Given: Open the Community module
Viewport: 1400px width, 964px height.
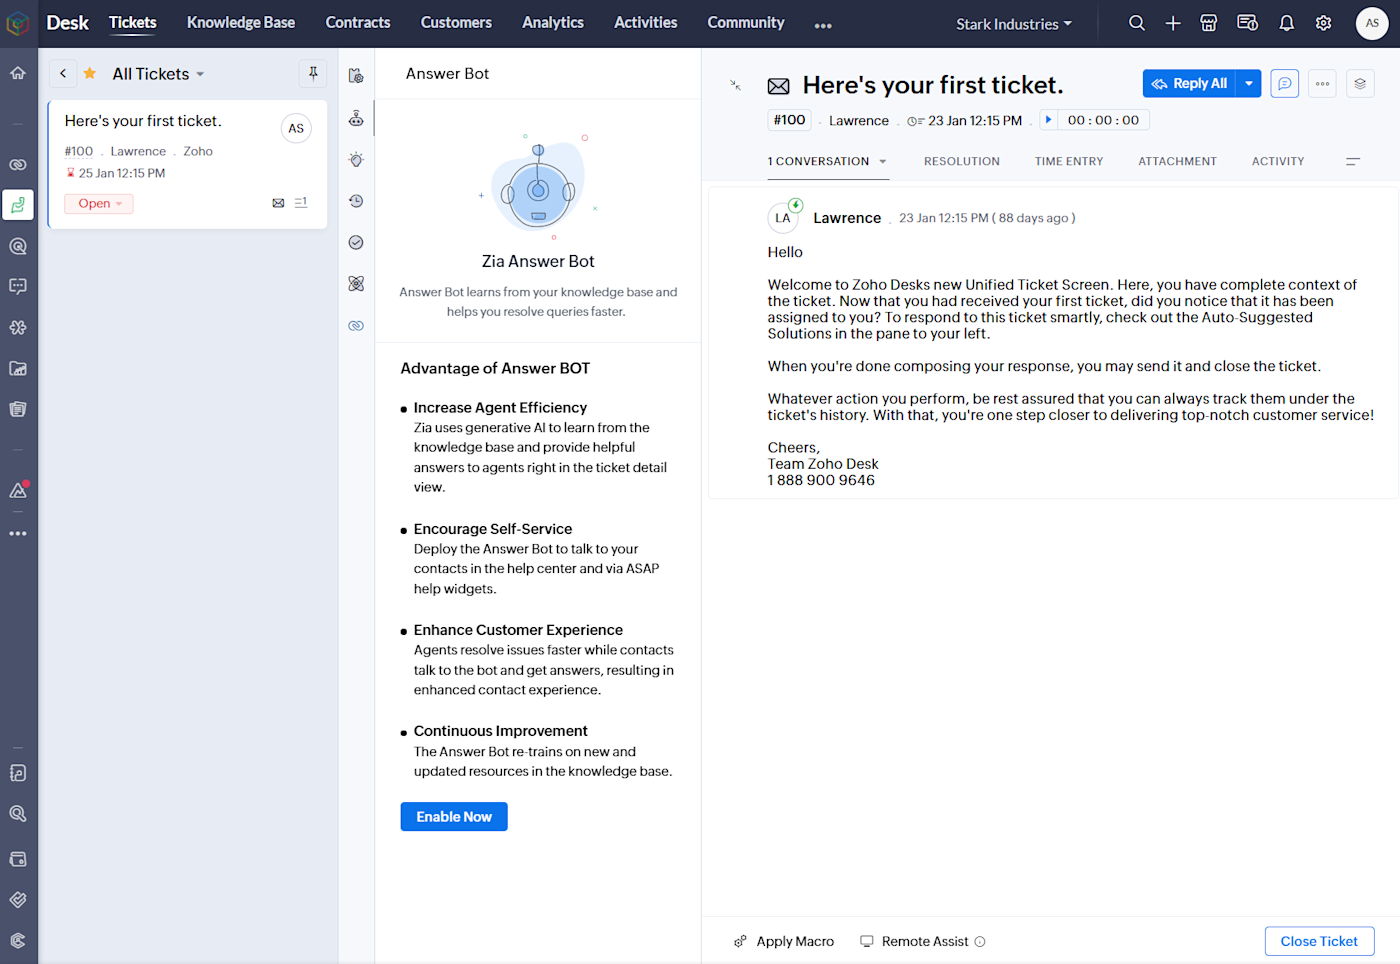Looking at the screenshot, I should pos(746,22).
